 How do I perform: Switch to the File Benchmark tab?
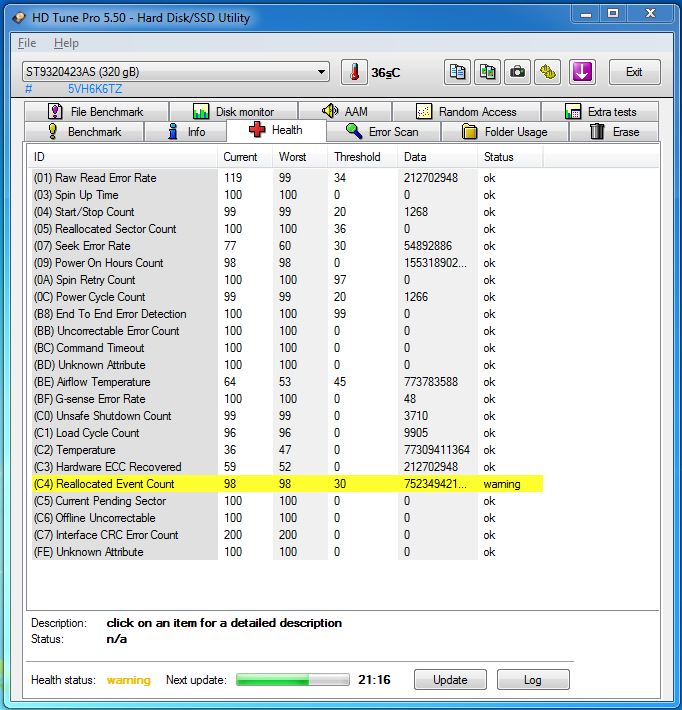point(96,111)
